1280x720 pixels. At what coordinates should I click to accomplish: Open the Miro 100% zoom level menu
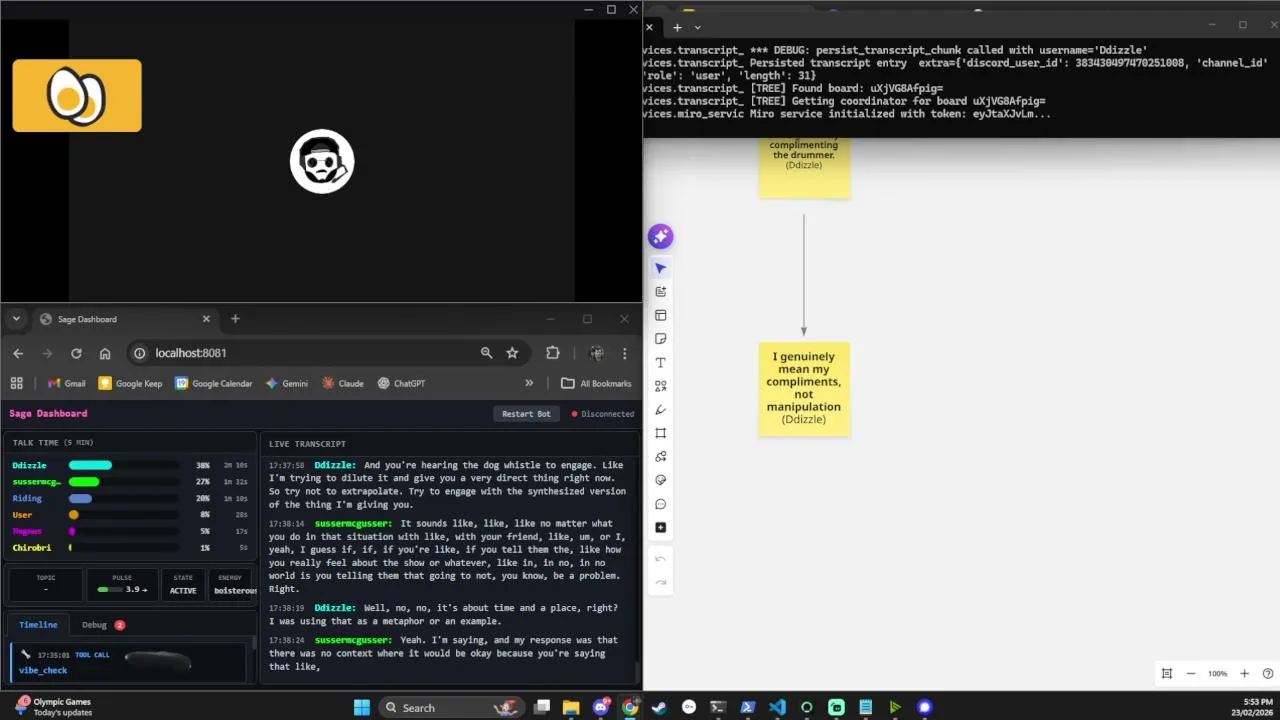1217,674
